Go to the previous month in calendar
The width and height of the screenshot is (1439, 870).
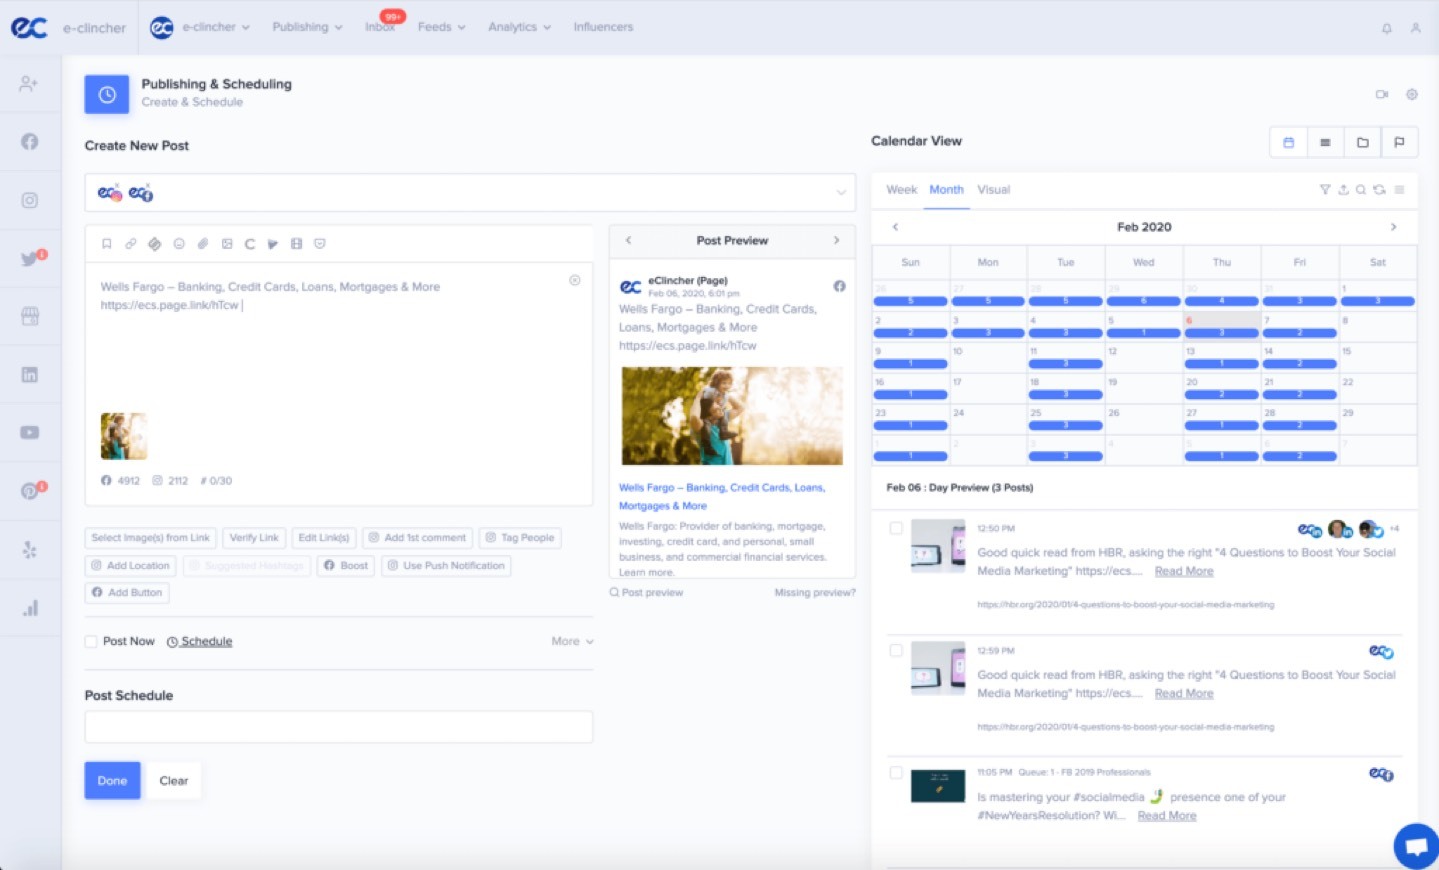[895, 227]
